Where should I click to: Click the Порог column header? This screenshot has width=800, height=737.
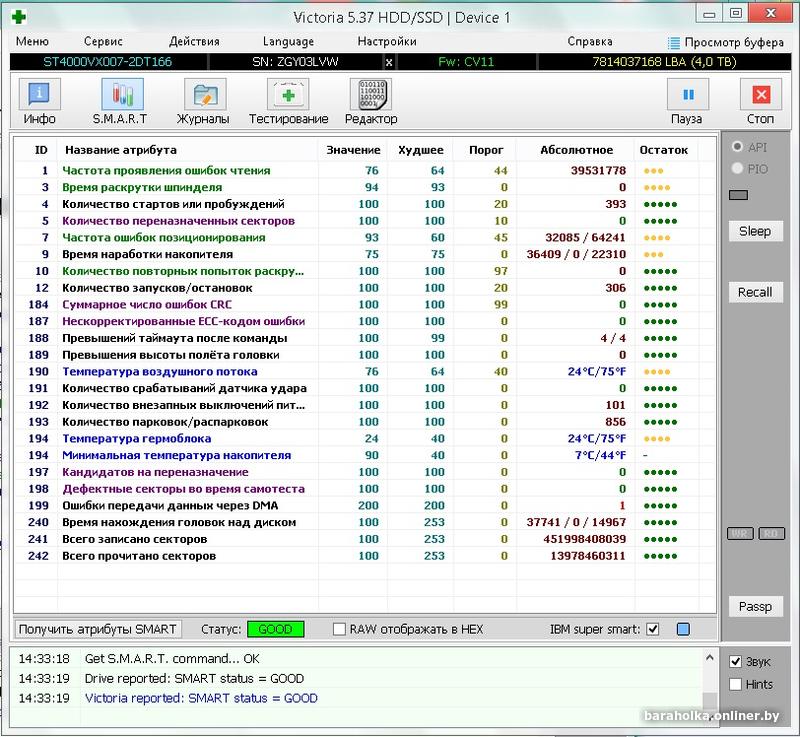[x=486, y=150]
